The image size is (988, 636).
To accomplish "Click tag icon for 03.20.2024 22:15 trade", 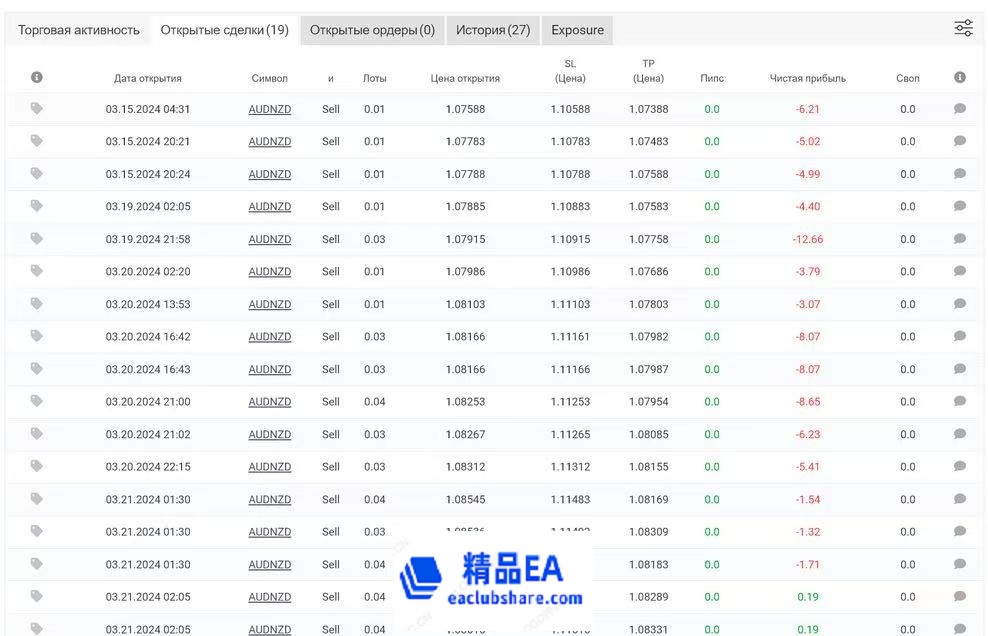I will coord(37,466).
